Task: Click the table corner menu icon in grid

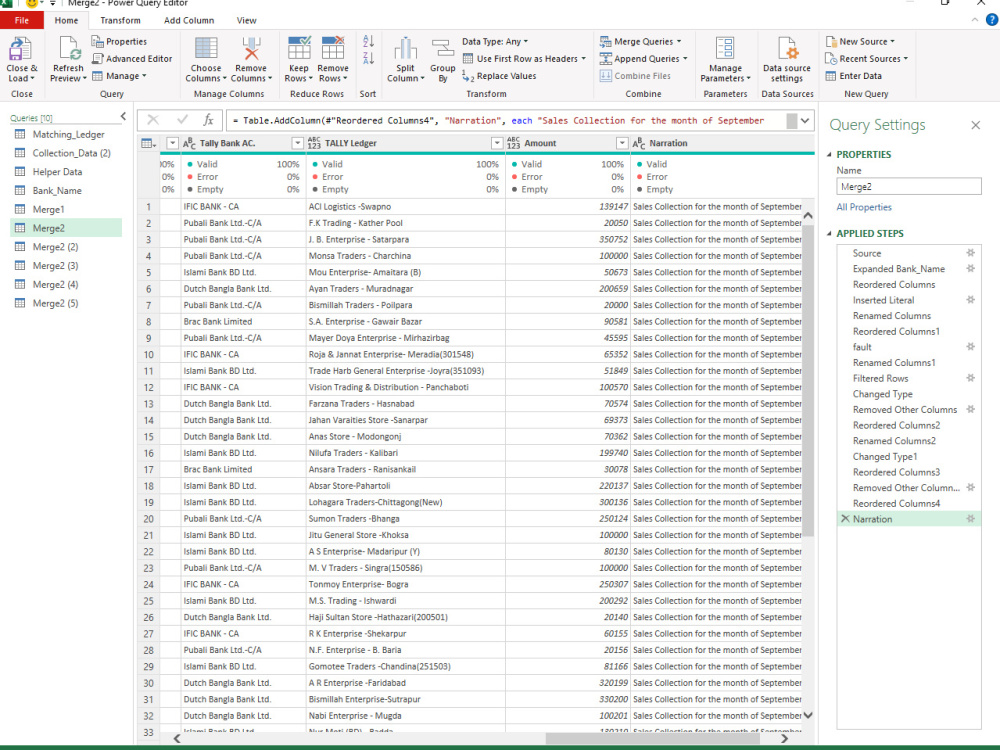Action: [148, 143]
